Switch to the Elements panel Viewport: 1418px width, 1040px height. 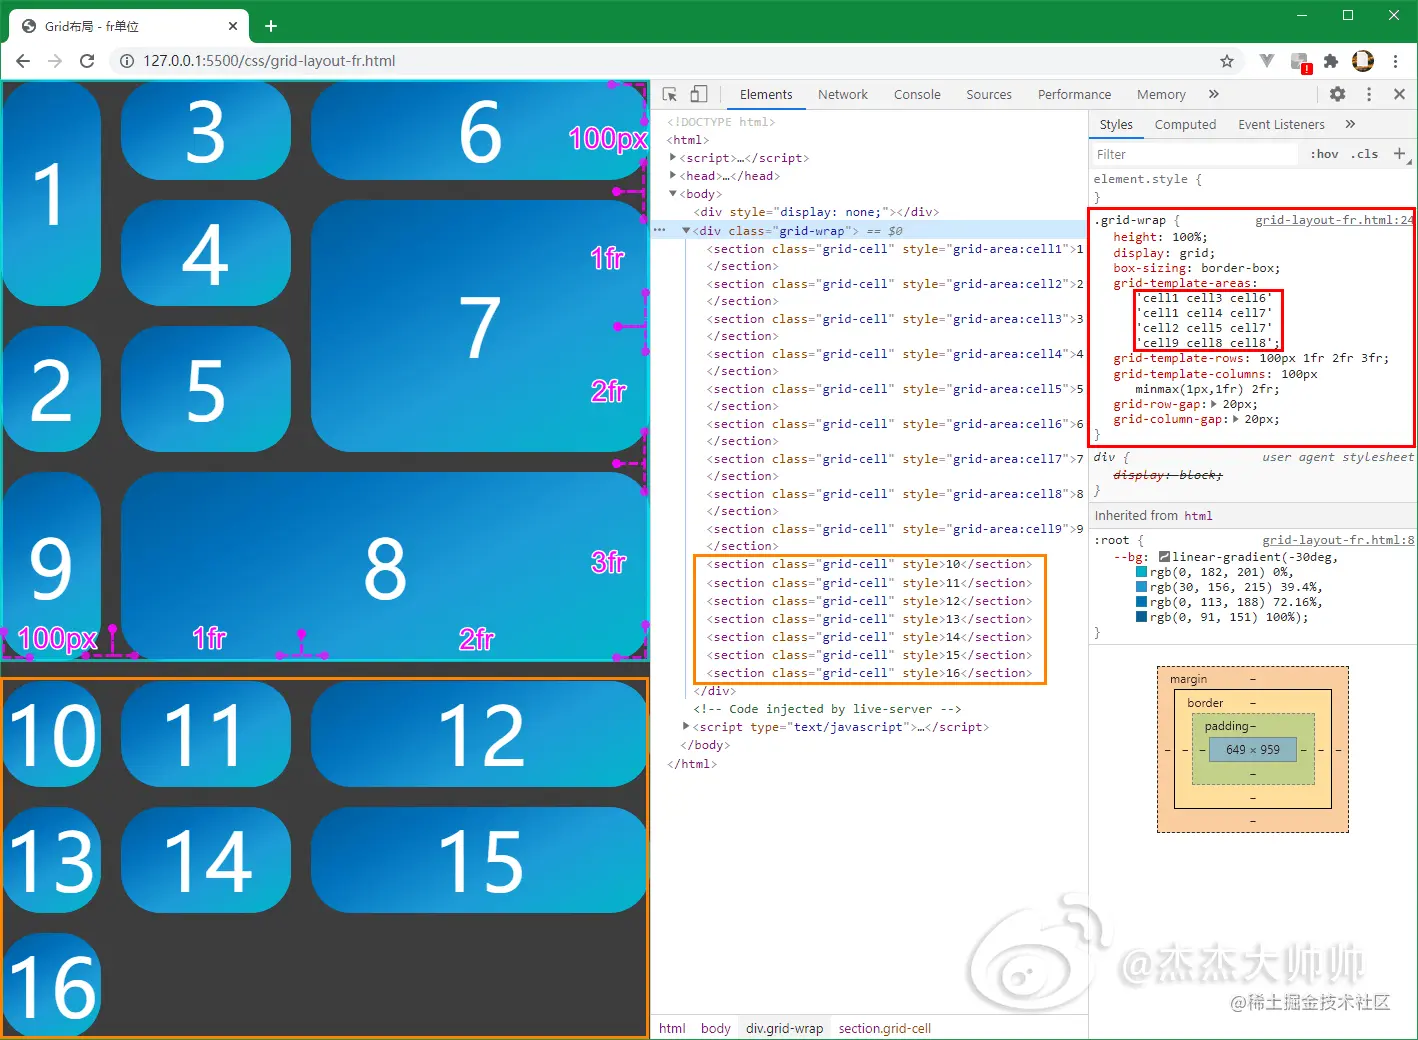click(x=766, y=94)
